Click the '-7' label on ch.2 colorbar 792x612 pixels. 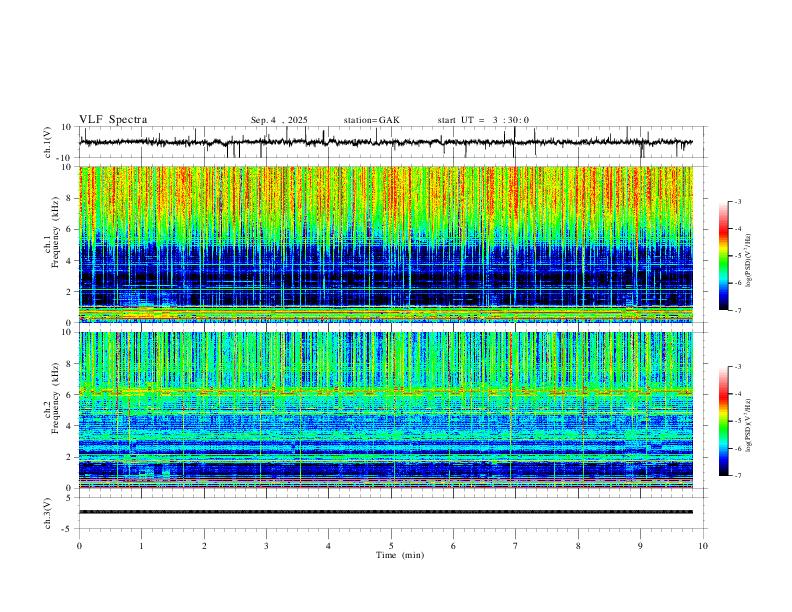tap(738, 475)
